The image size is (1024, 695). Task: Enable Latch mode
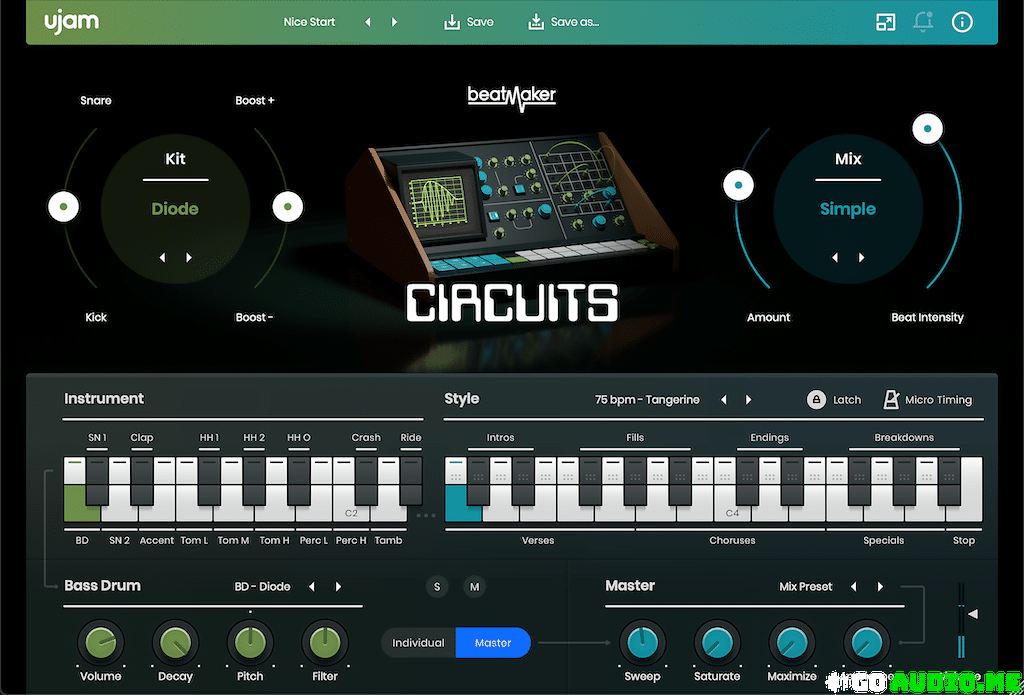(x=834, y=400)
